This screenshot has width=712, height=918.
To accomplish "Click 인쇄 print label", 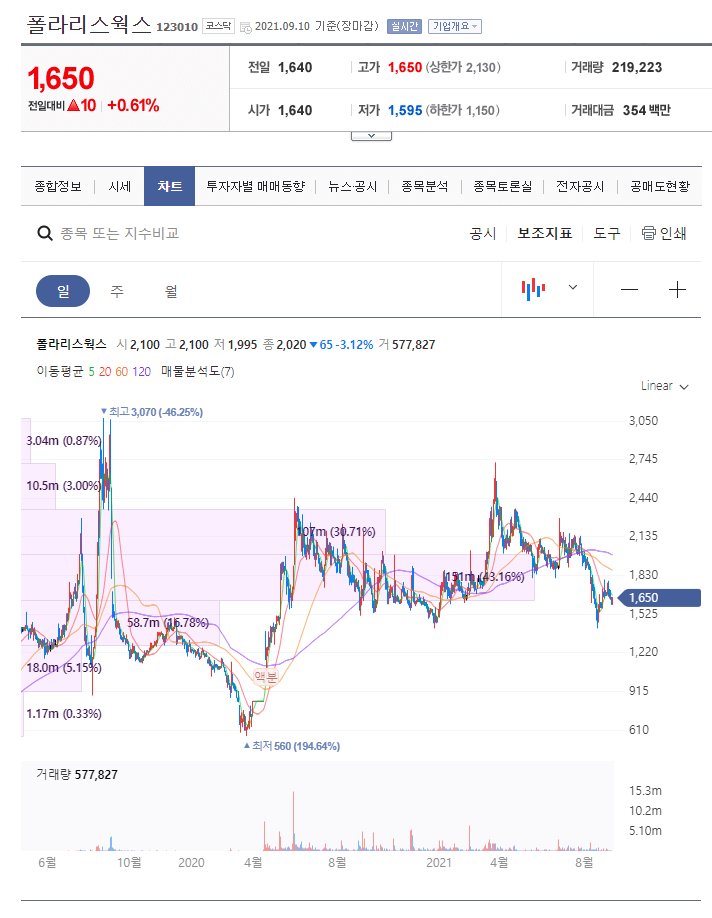I will [673, 234].
